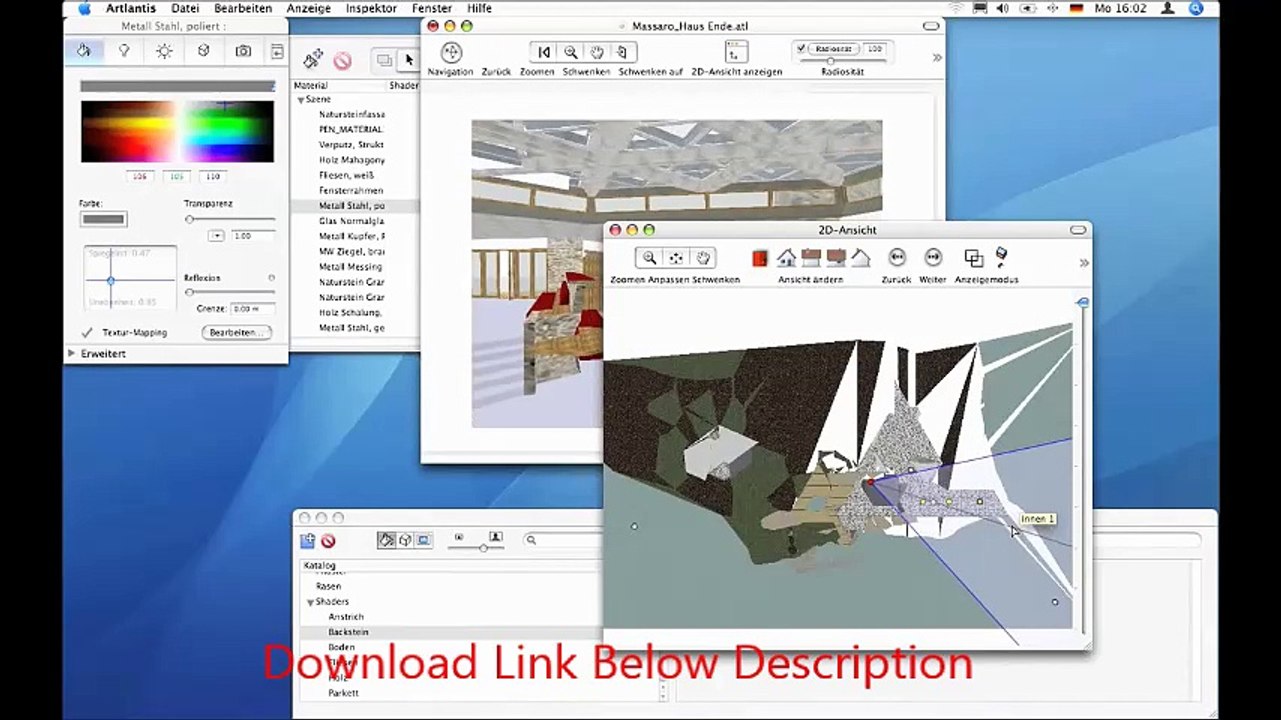Open the camera views inspector tab
Viewport: 1281px width, 720px height.
(243, 50)
